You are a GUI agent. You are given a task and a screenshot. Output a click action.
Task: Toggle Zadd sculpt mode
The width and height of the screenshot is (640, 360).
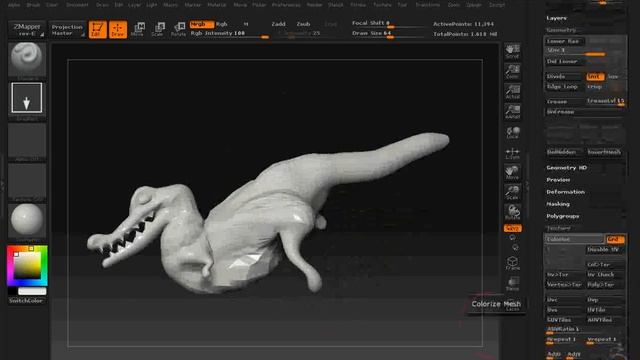coord(278,24)
